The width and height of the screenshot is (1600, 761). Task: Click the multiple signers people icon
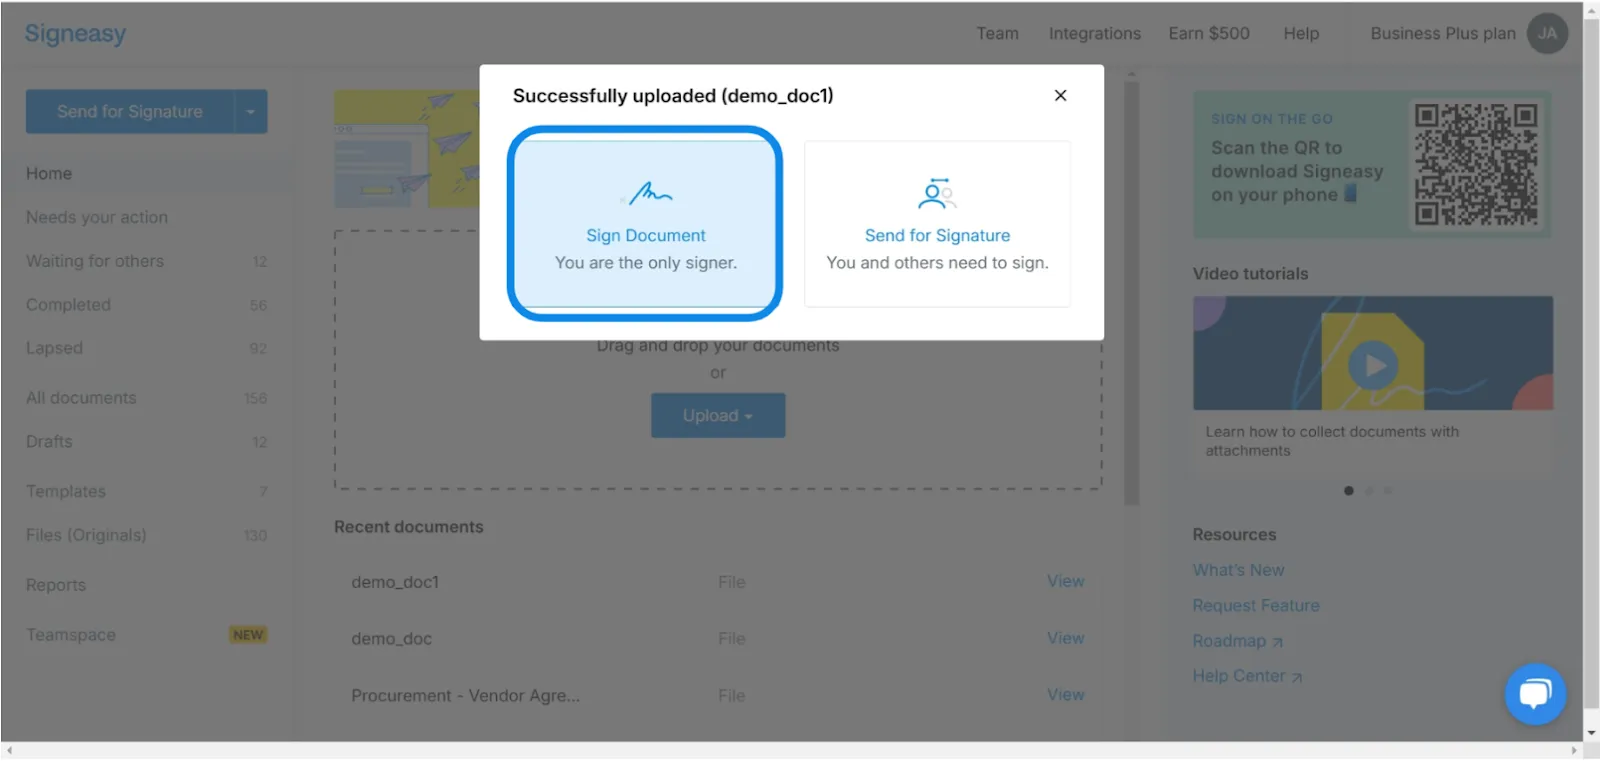pyautogui.click(x=937, y=193)
